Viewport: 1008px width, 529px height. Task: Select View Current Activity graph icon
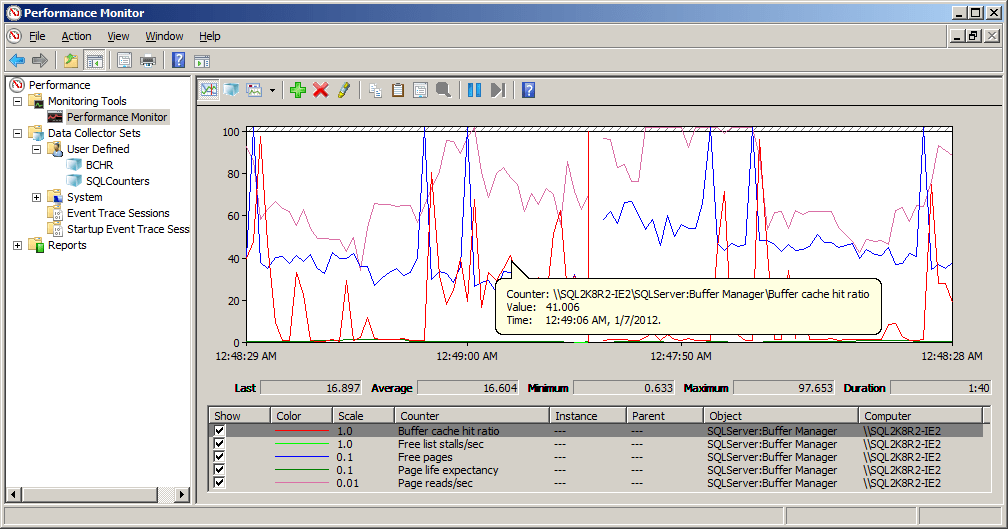click(x=209, y=90)
